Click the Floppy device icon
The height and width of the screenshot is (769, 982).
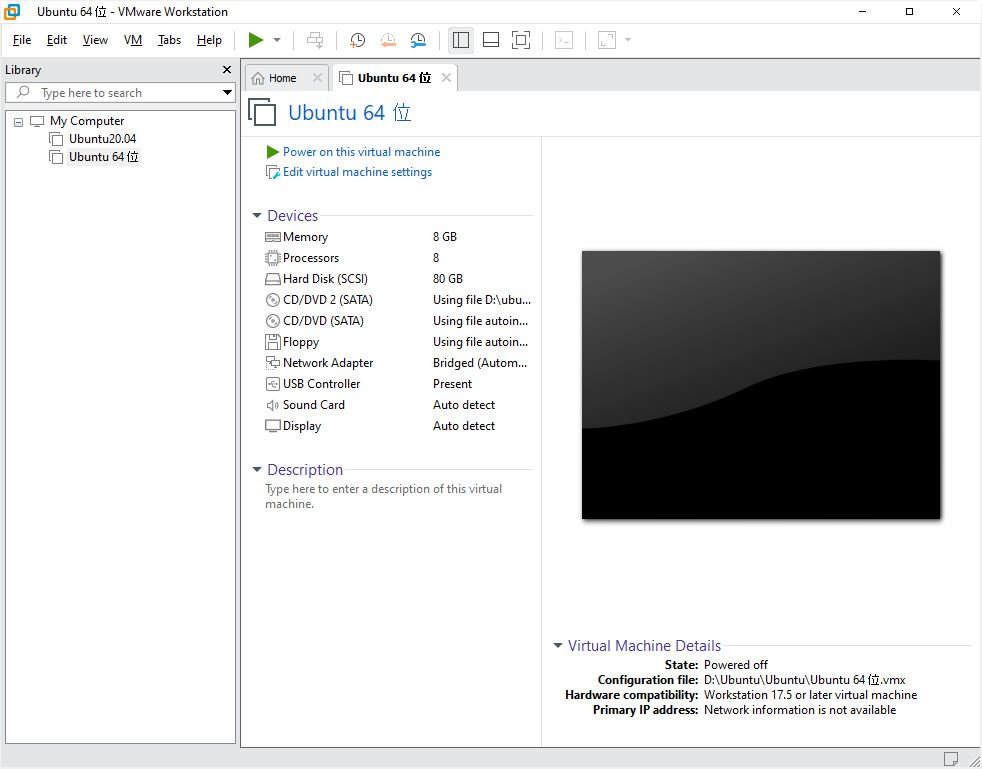272,342
